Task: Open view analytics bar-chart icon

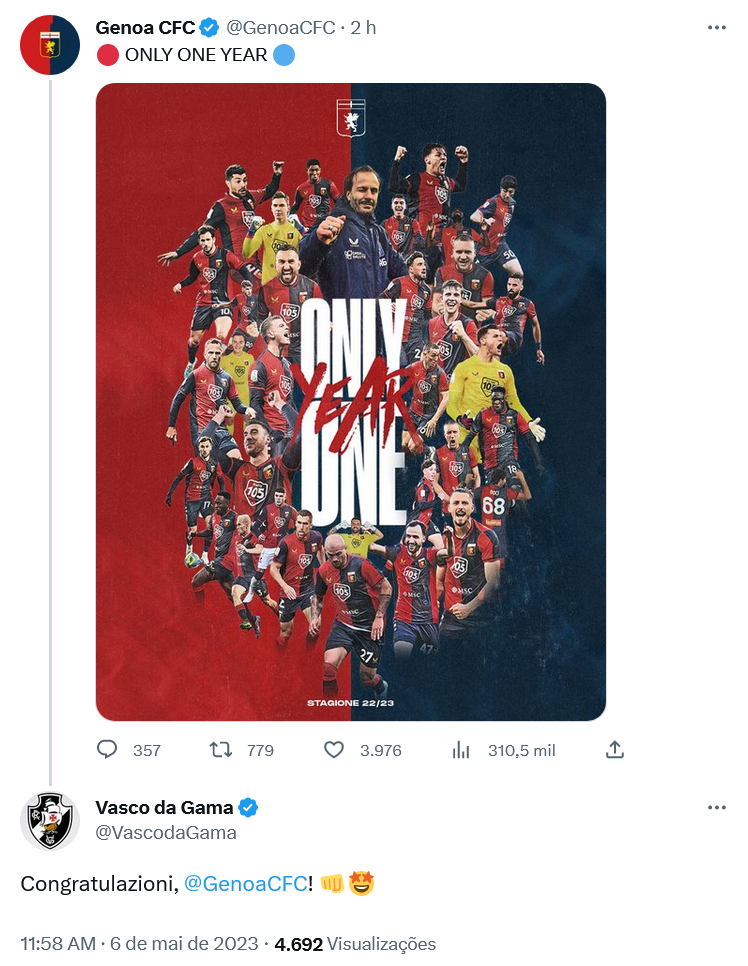Action: [462, 749]
